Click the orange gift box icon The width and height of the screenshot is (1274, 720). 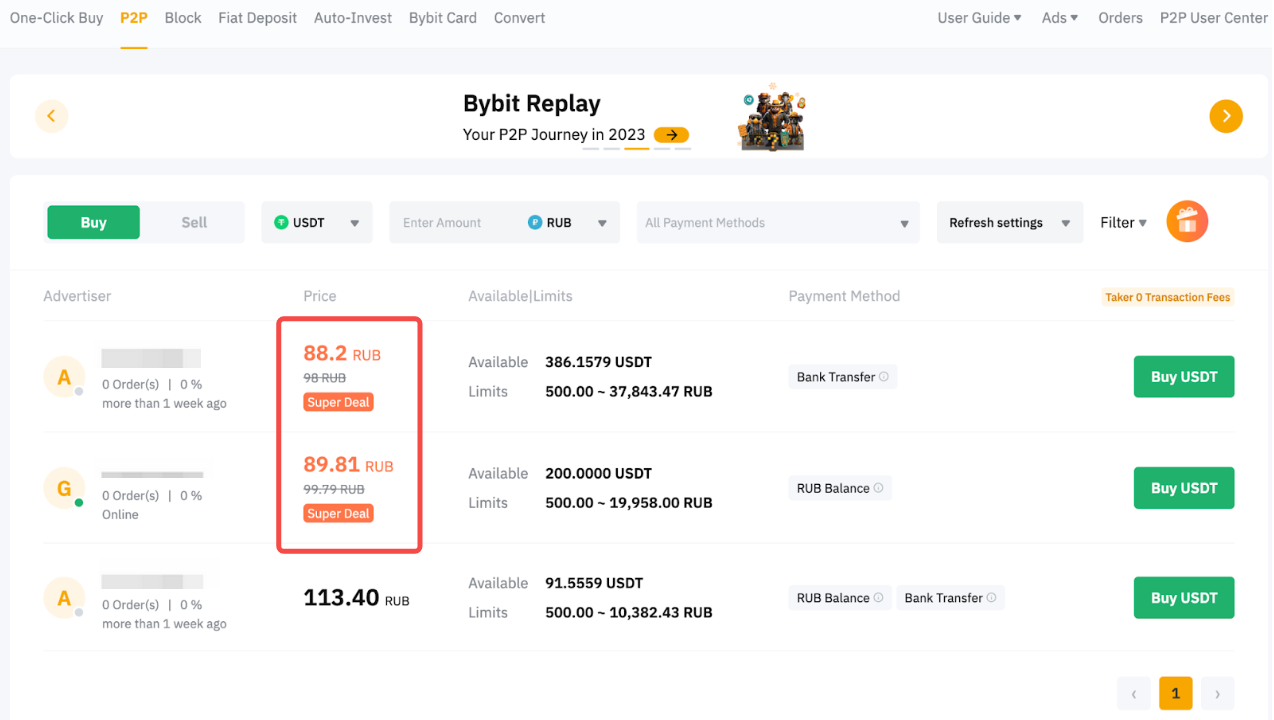pos(1187,222)
